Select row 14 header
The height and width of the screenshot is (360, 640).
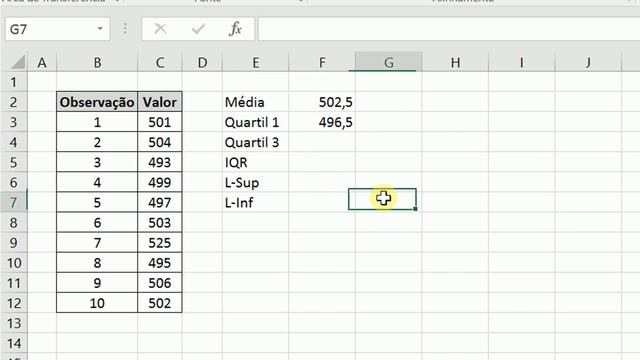click(x=13, y=343)
